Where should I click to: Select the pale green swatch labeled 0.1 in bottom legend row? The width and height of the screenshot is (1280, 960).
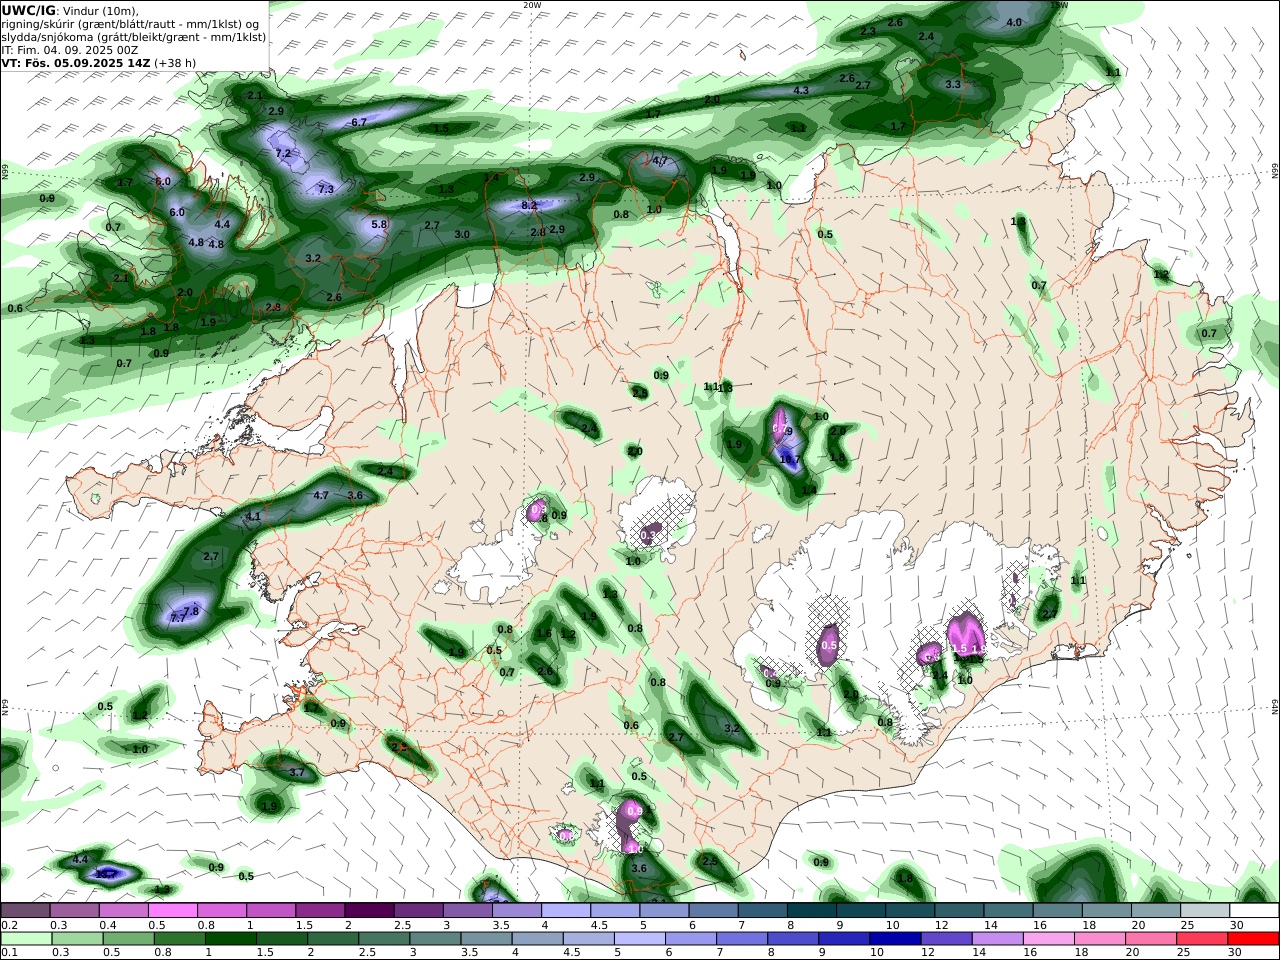[x=25, y=939]
